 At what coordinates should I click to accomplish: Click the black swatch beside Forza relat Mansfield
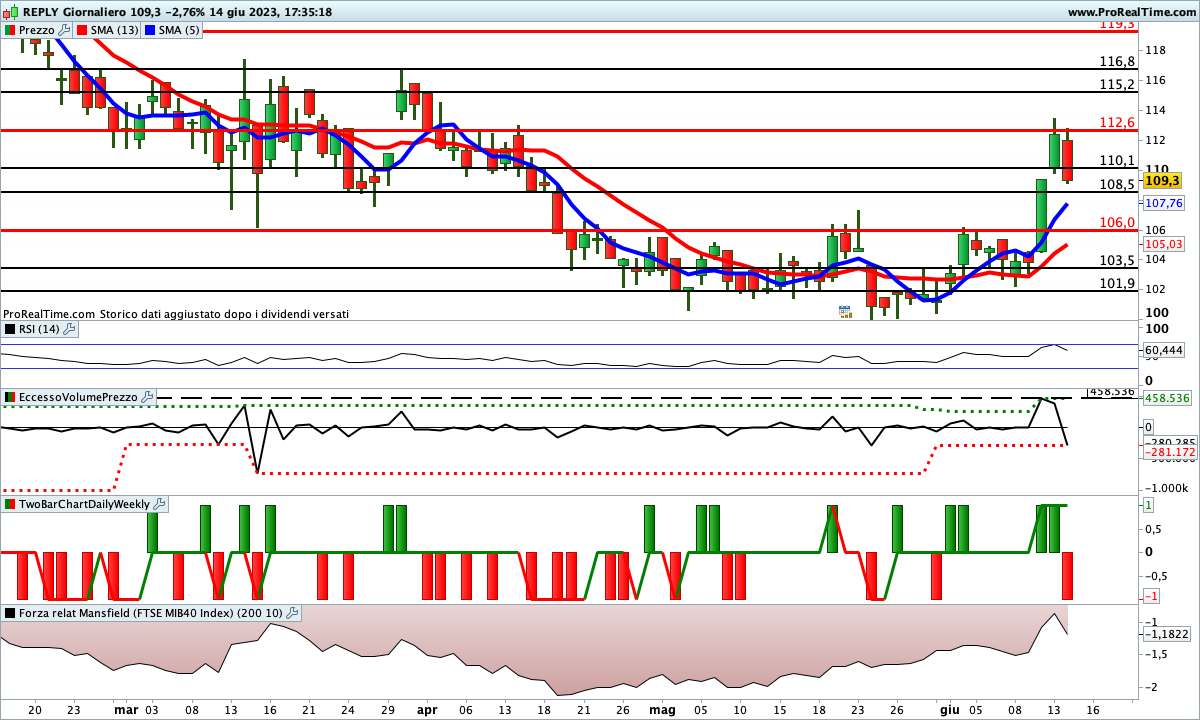click(x=11, y=612)
